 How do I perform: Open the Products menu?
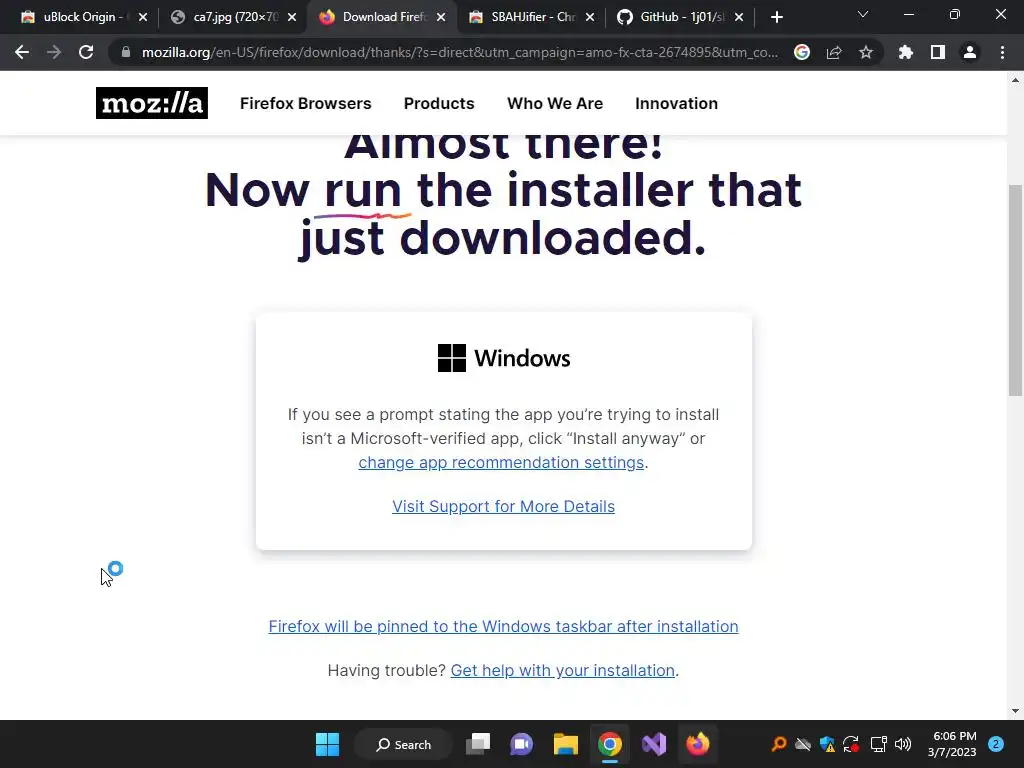[439, 103]
